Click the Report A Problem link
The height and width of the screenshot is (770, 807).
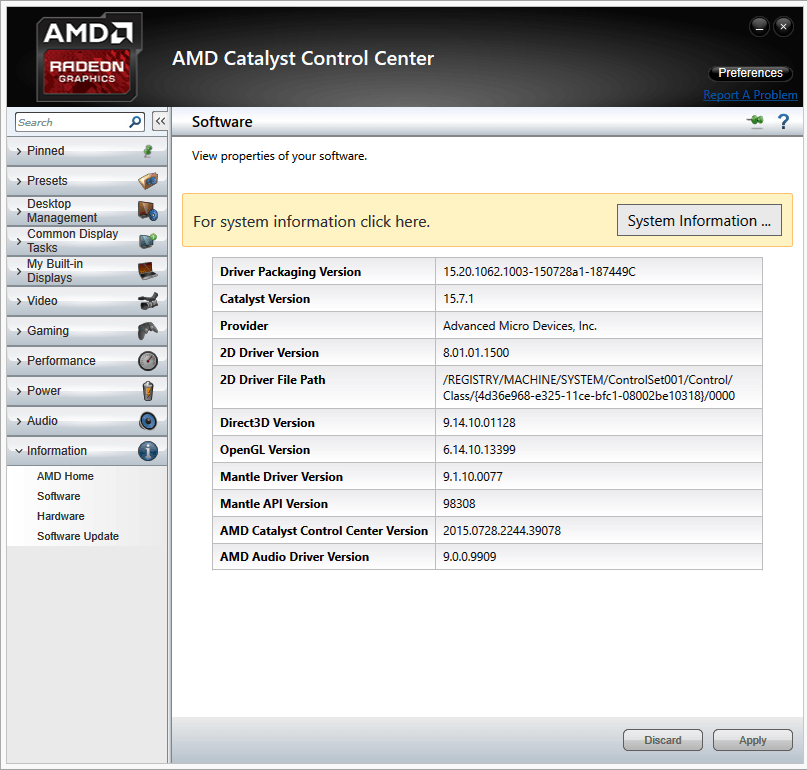click(x=750, y=95)
